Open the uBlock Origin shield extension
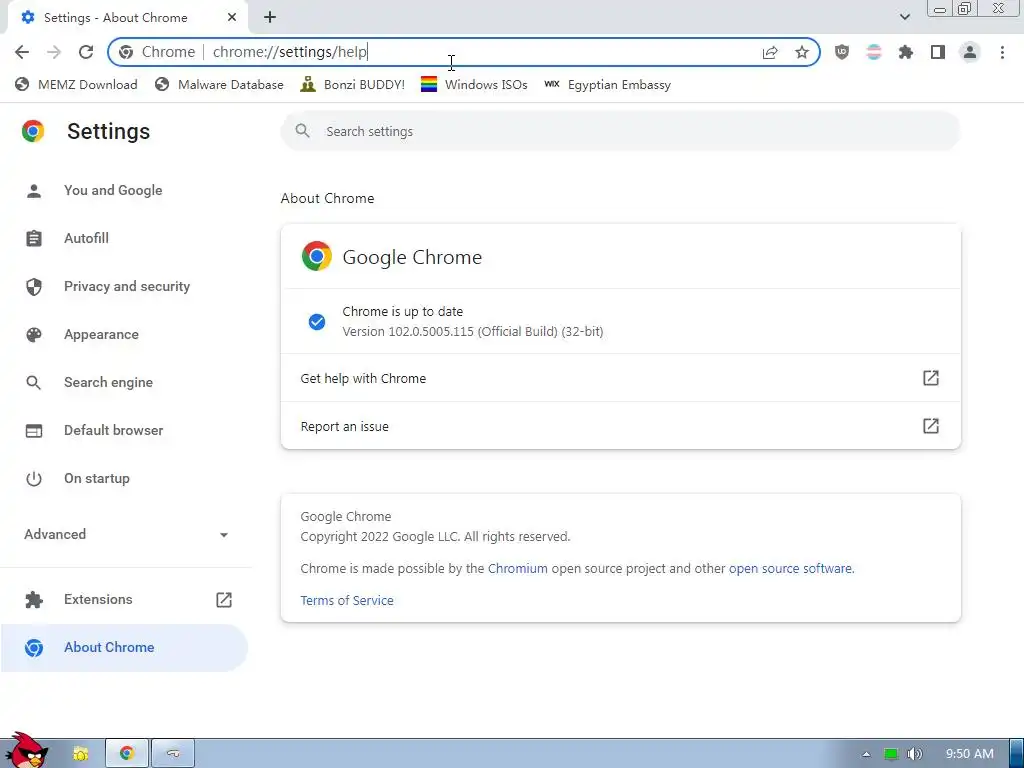This screenshot has width=1024, height=768. coord(842,52)
